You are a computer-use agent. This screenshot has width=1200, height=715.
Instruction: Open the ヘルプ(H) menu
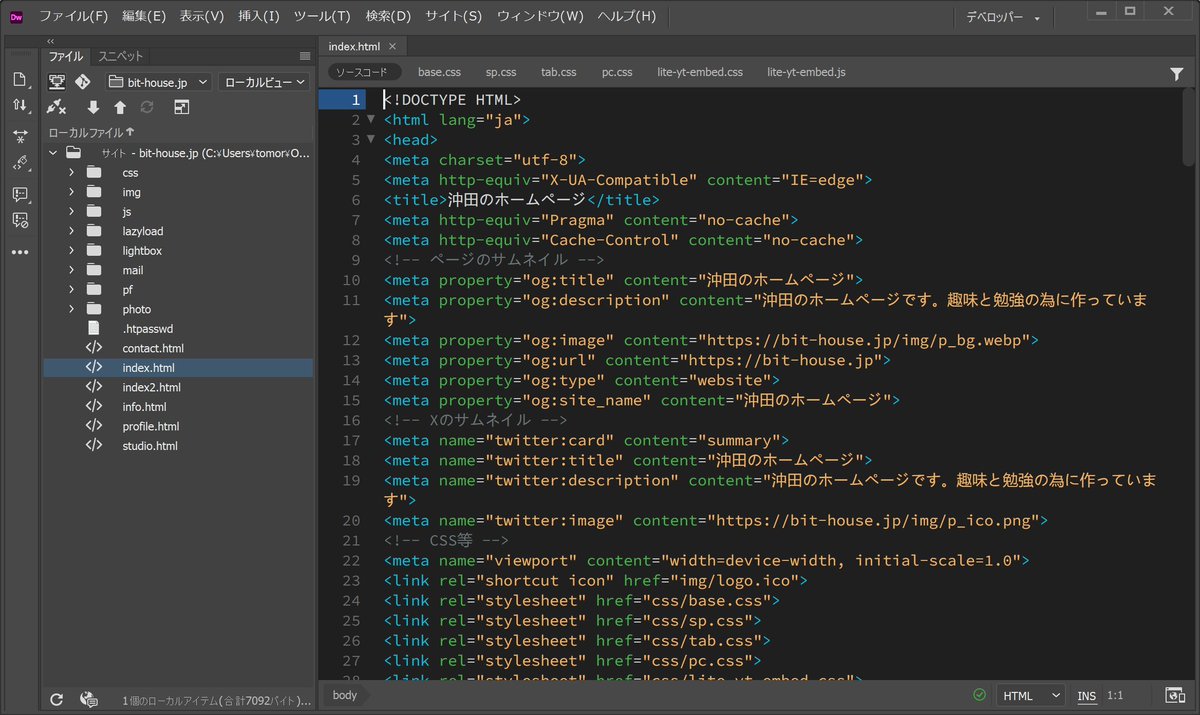point(627,17)
